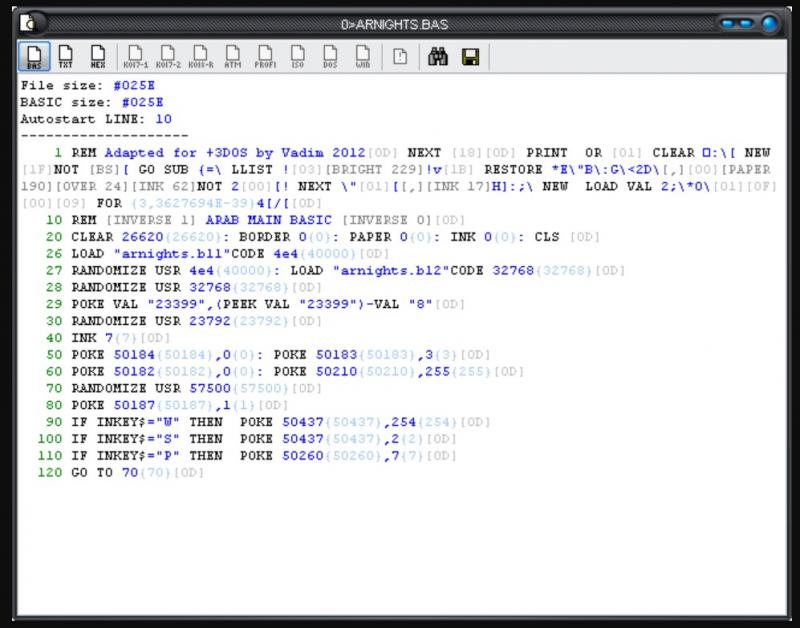Select DOS encoding icon

point(330,57)
